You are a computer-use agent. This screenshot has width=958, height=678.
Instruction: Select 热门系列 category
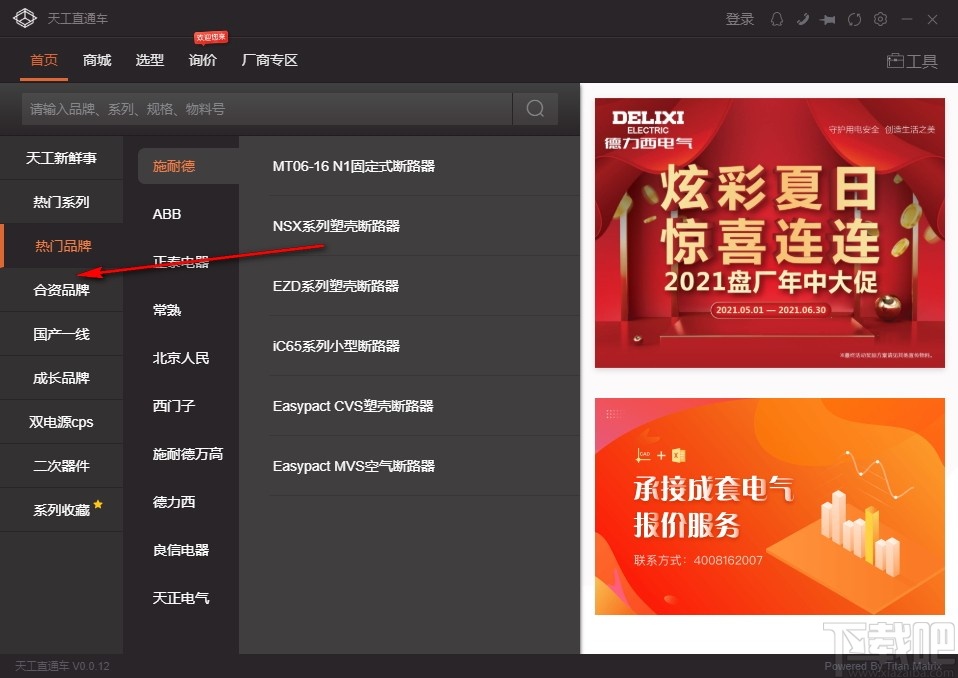tap(61, 202)
